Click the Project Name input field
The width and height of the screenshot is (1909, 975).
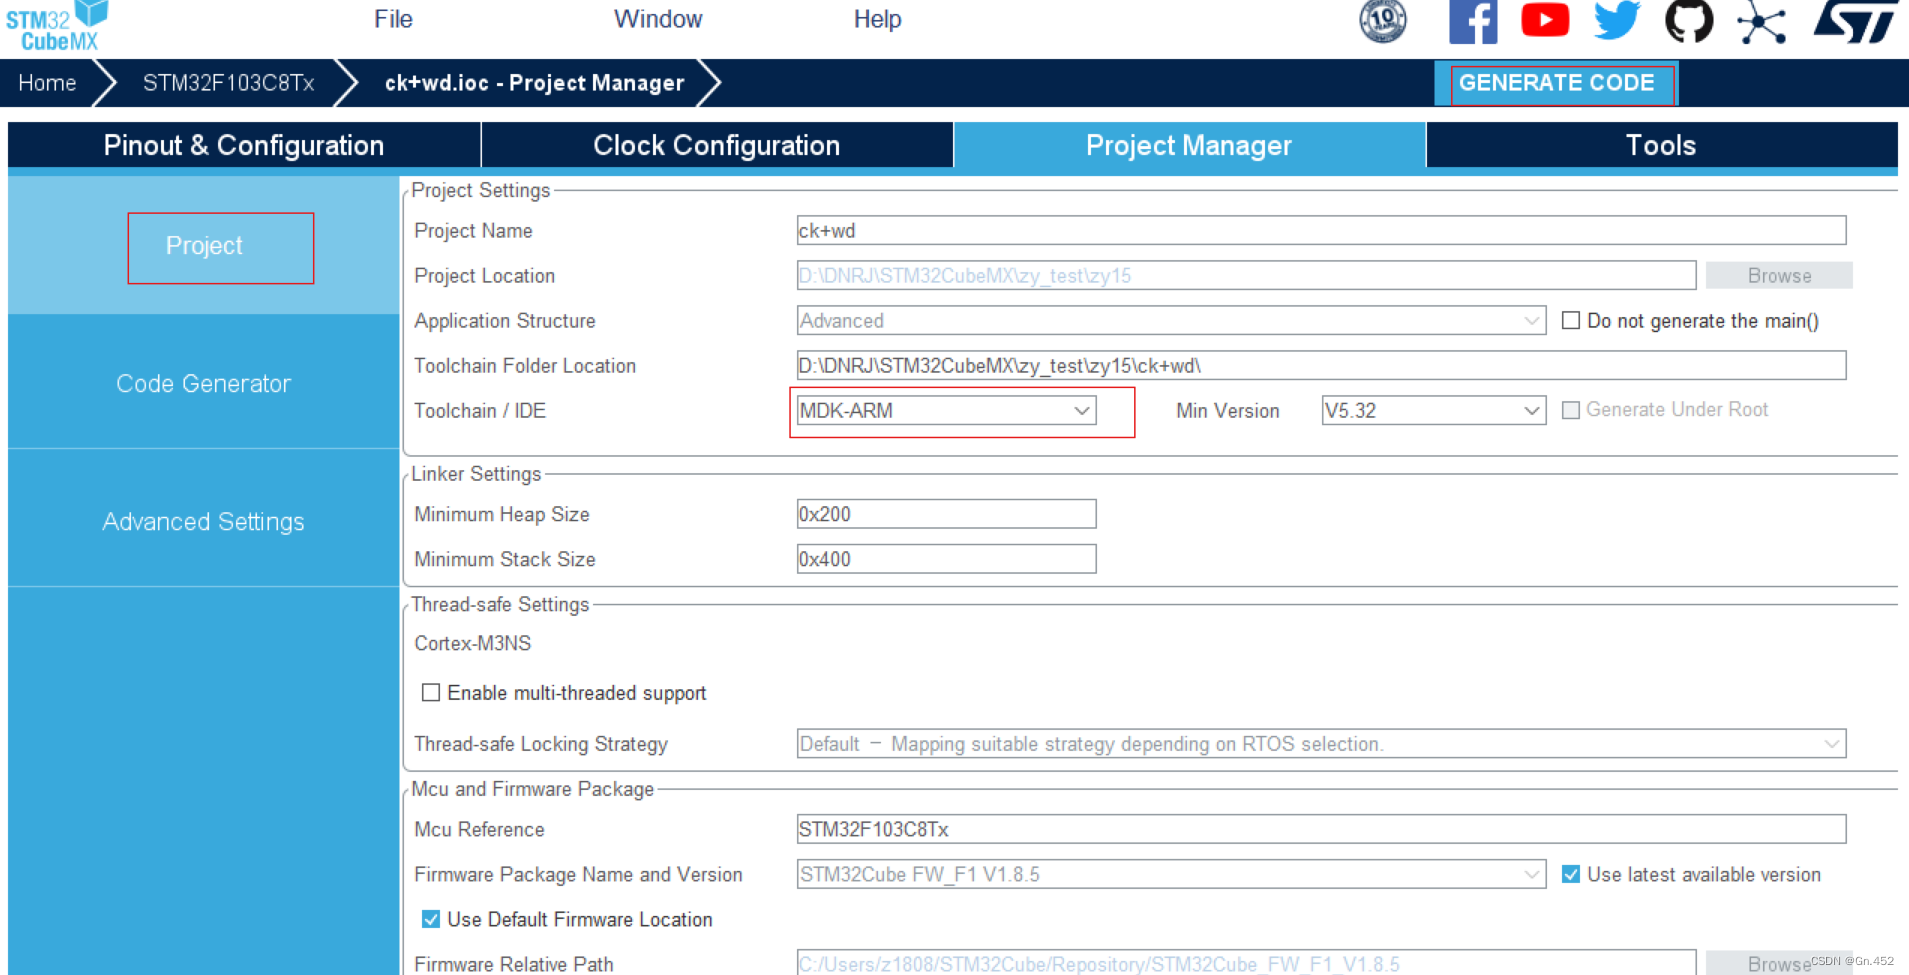(x=1321, y=231)
